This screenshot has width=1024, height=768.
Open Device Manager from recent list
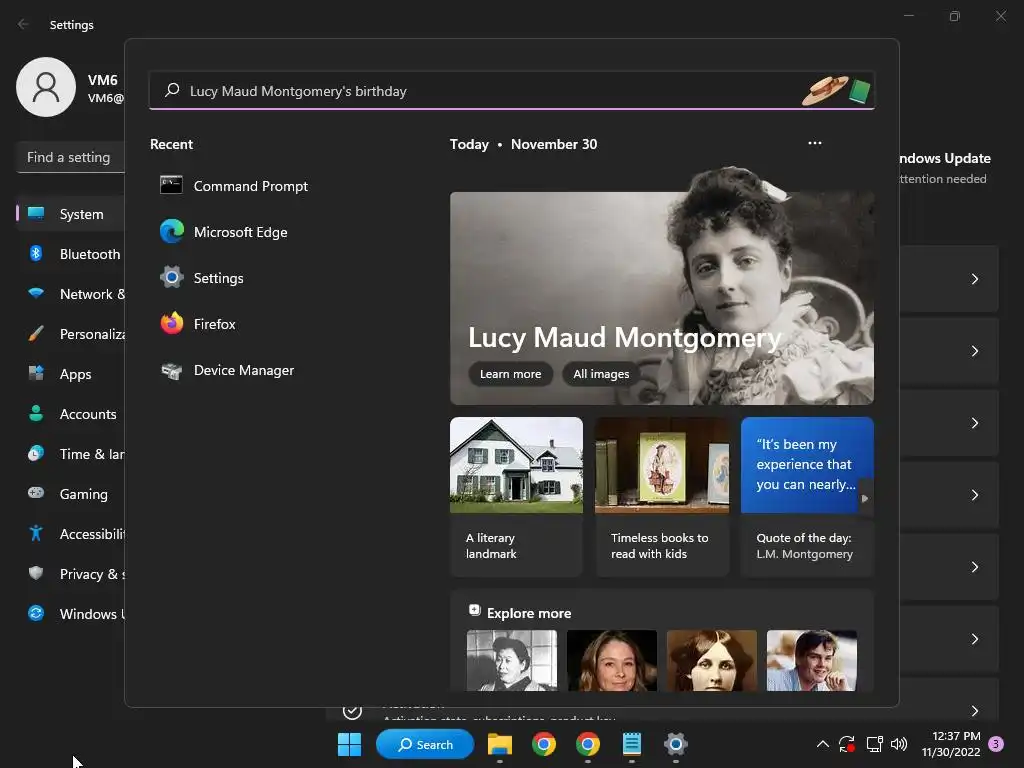point(228,370)
